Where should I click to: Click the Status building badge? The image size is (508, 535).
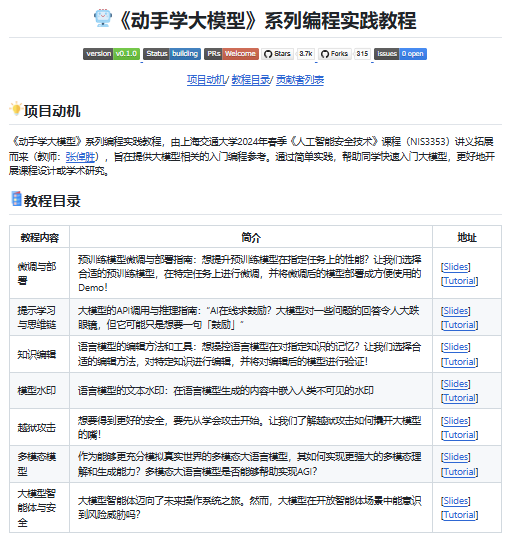[x=172, y=54]
